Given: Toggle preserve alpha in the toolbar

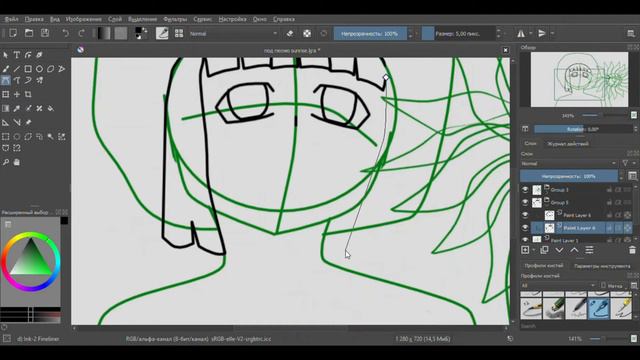Looking at the screenshot, I should (x=307, y=33).
